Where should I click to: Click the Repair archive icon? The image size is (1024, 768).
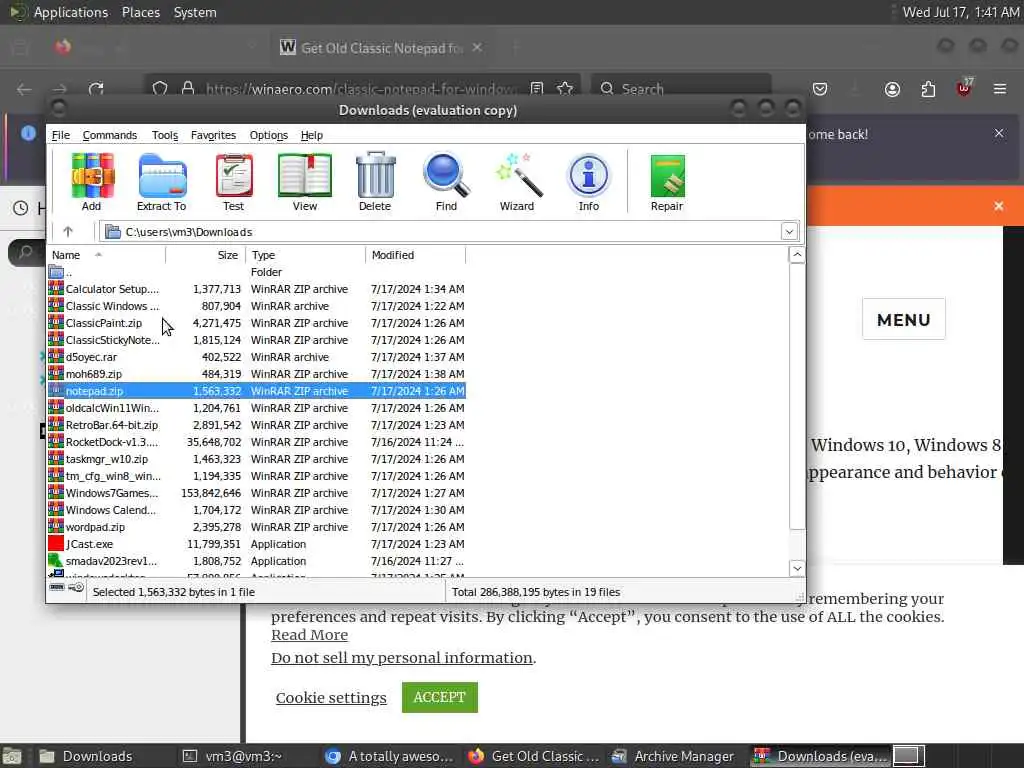667,182
